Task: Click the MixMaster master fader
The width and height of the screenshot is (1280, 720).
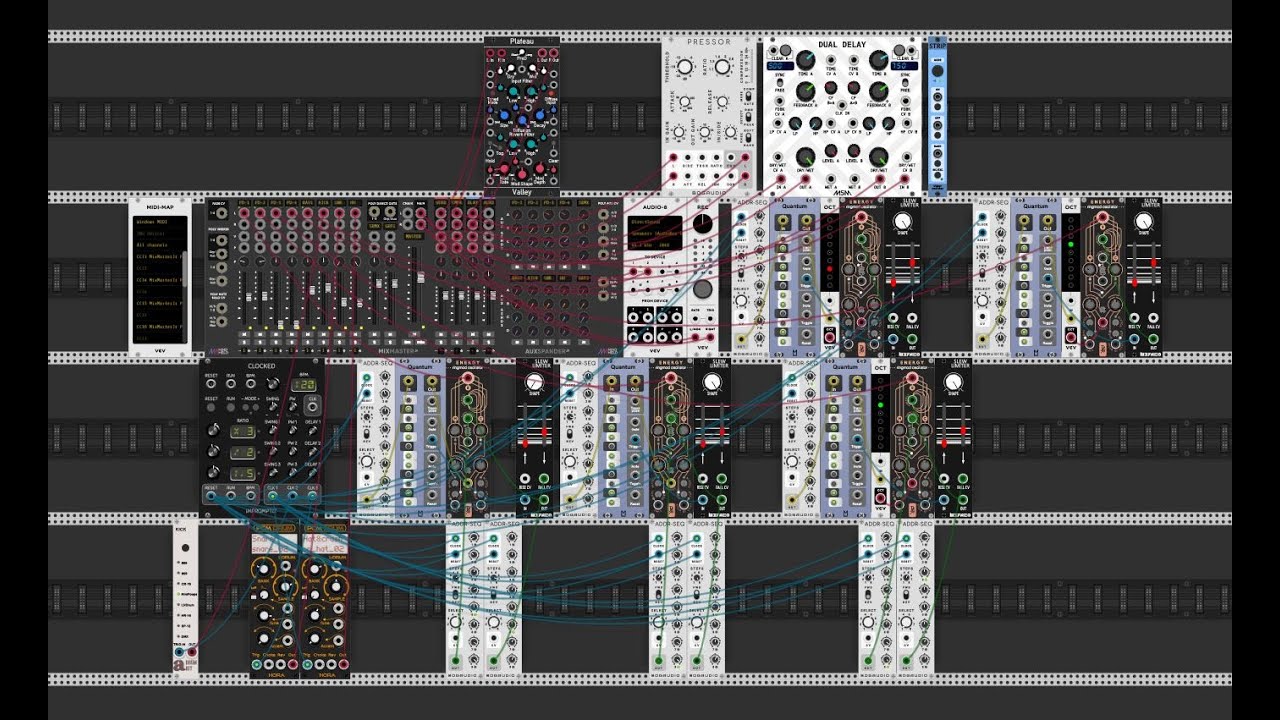Action: point(421,277)
